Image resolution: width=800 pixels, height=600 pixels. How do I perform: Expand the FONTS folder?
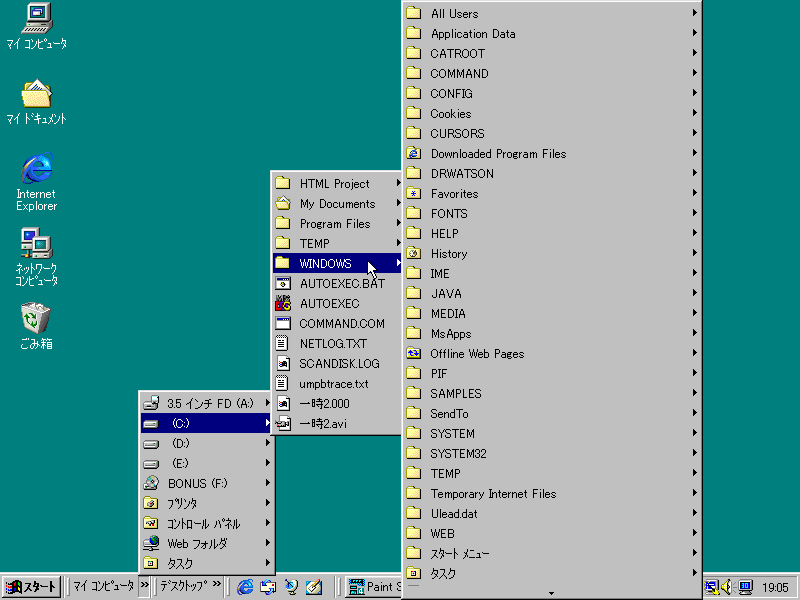pos(552,213)
